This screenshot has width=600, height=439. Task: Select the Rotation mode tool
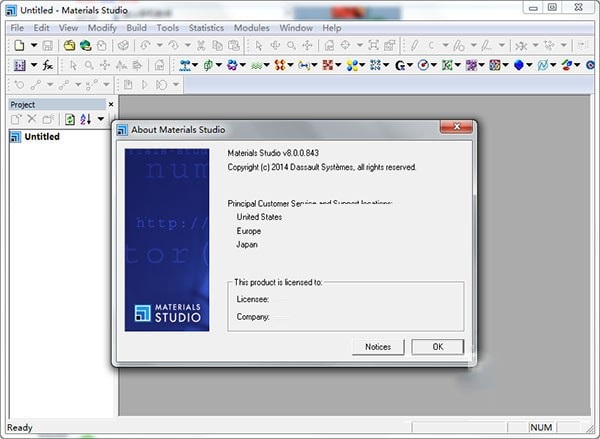pos(275,46)
